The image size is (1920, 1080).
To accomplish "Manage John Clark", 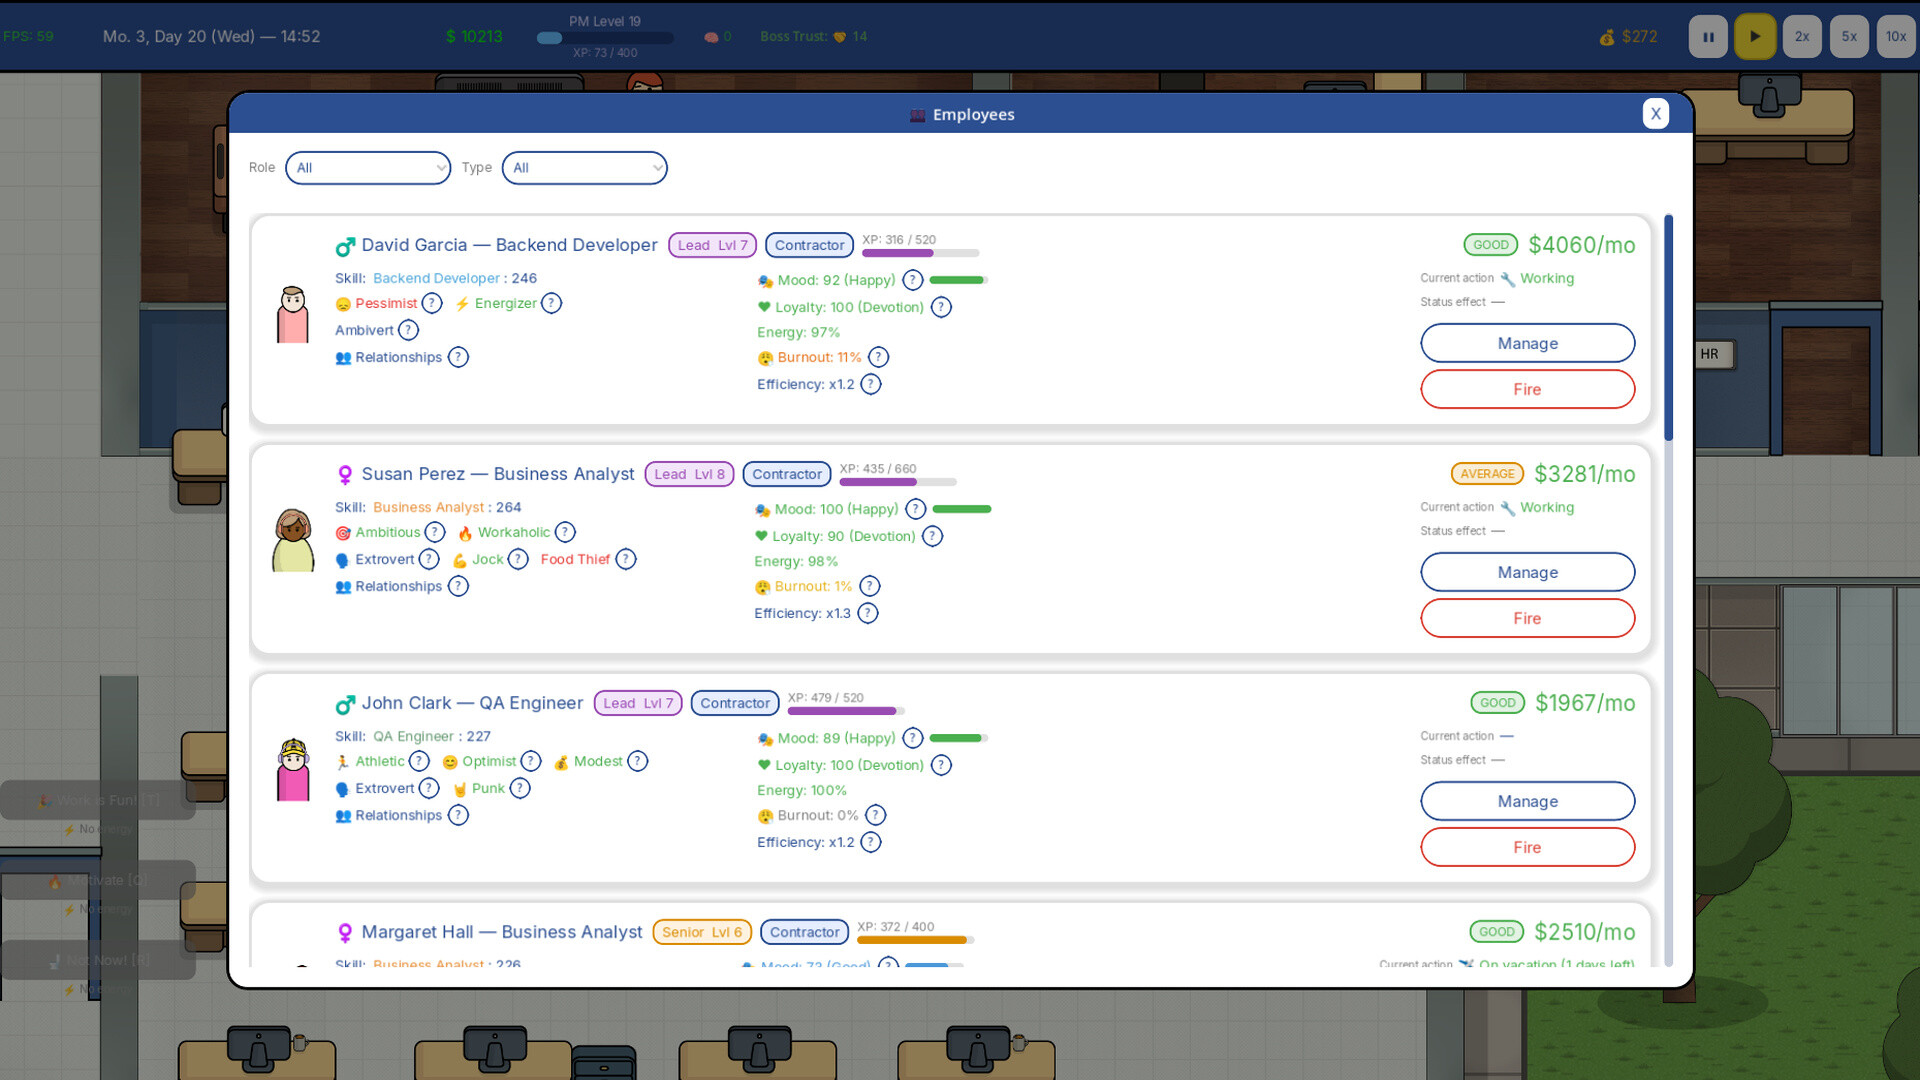I will click(x=1527, y=801).
